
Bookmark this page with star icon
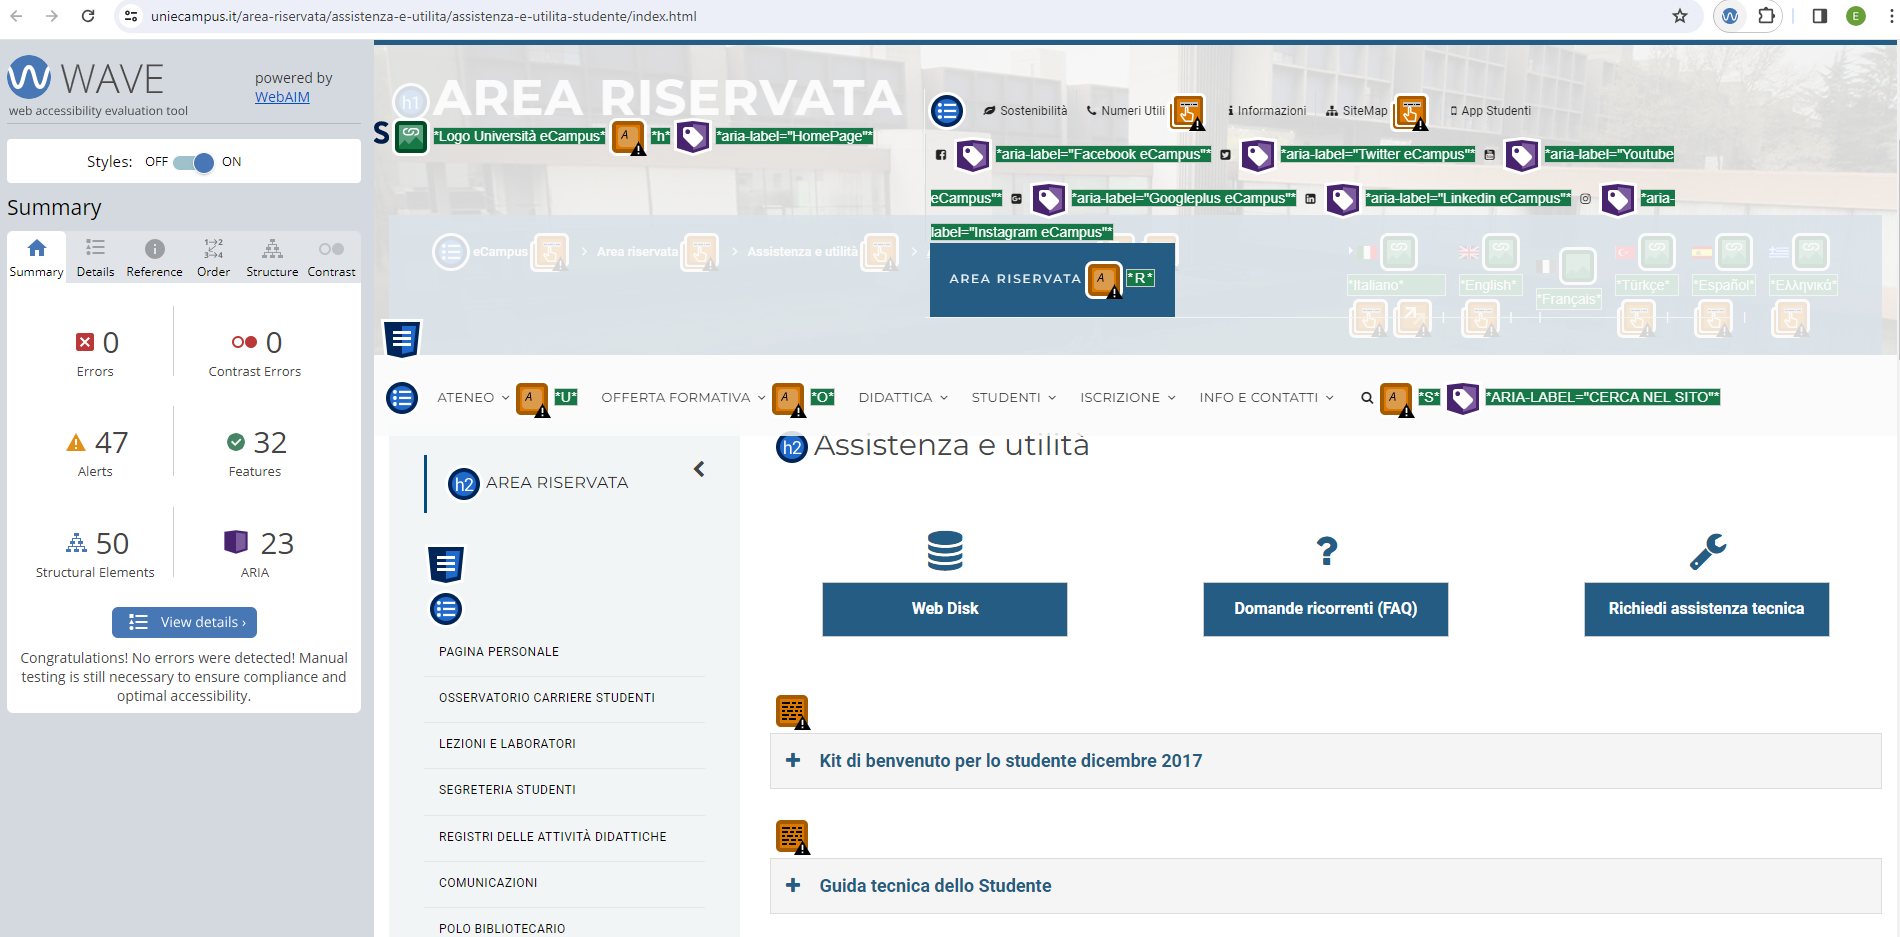tap(1680, 16)
